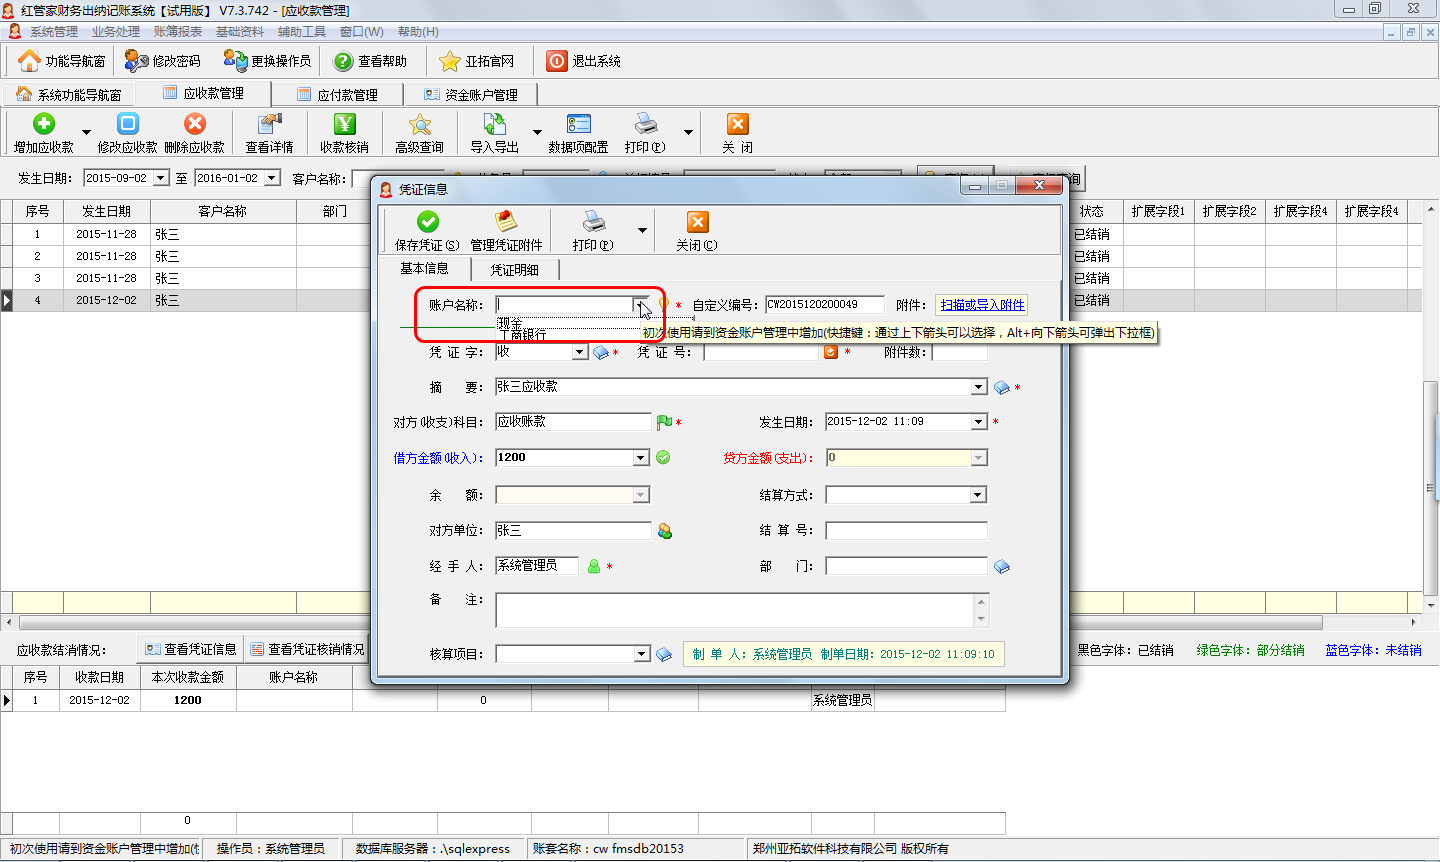The height and width of the screenshot is (862, 1440).
Task: Expand the Account Name (账户名称) dropdown
Action: click(x=639, y=305)
